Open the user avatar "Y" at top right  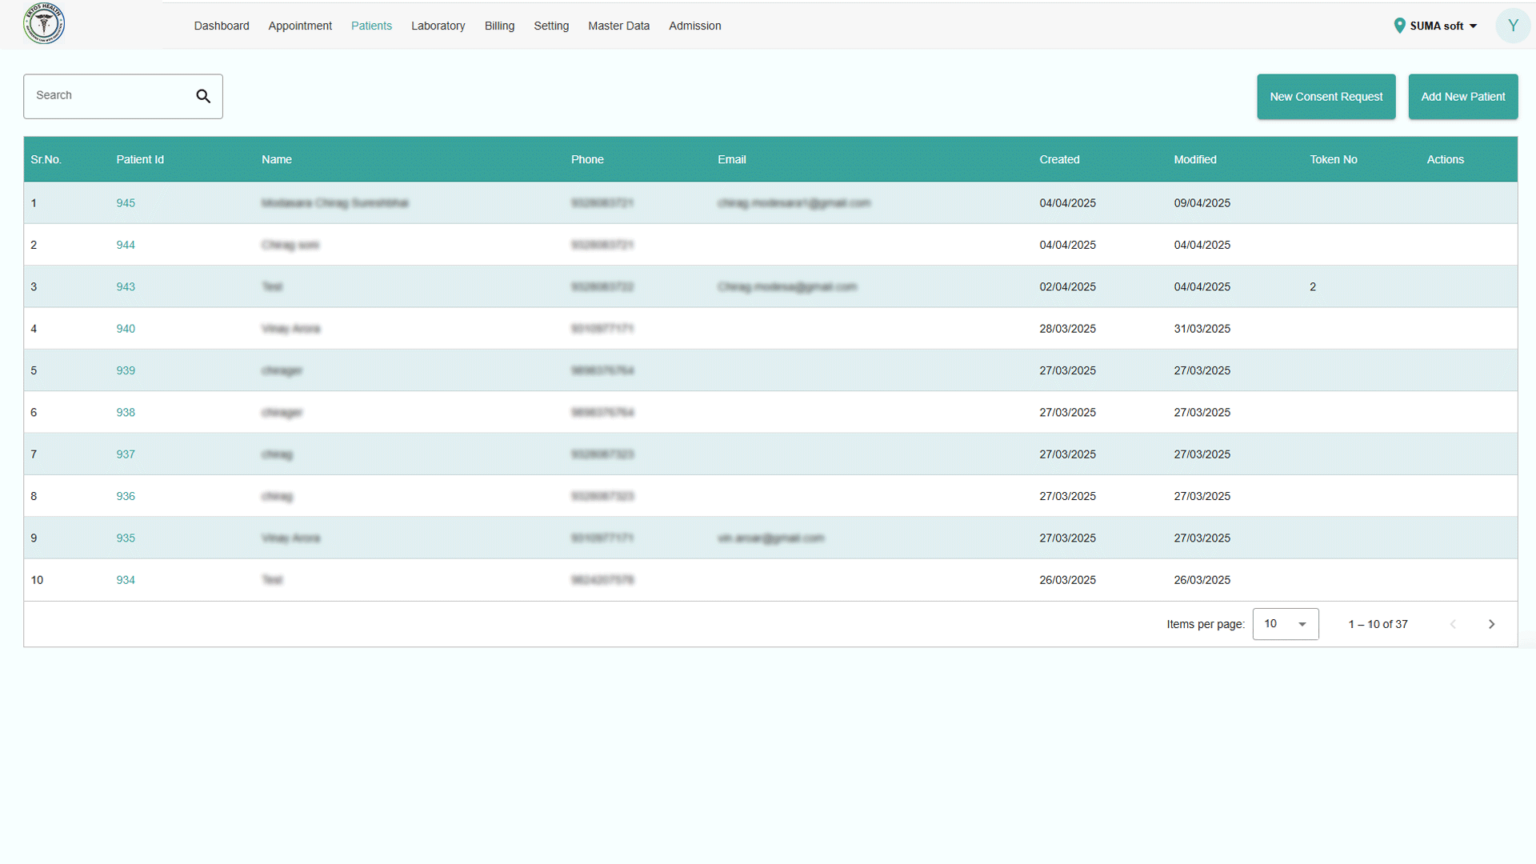coord(1511,25)
